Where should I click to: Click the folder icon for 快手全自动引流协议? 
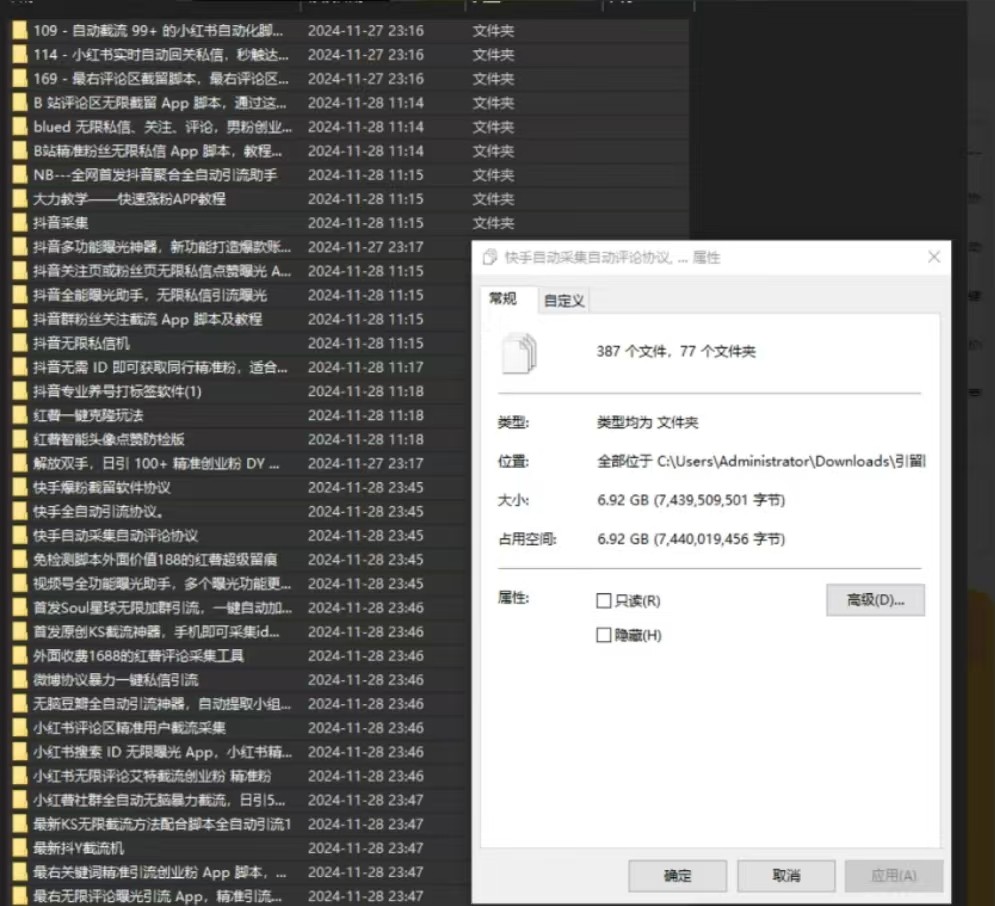19,511
